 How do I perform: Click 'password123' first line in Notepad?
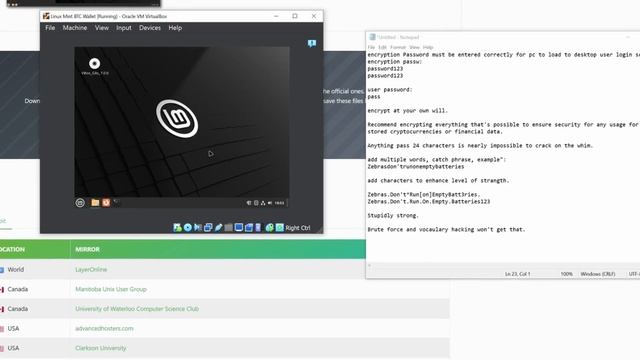tap(385, 69)
